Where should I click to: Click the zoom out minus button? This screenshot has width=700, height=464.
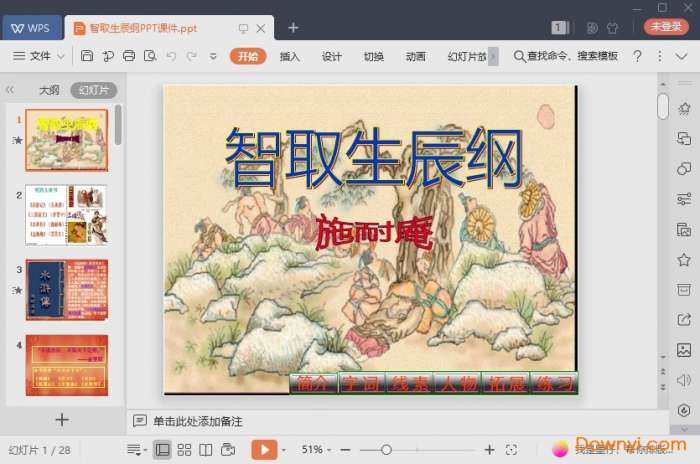(345, 450)
